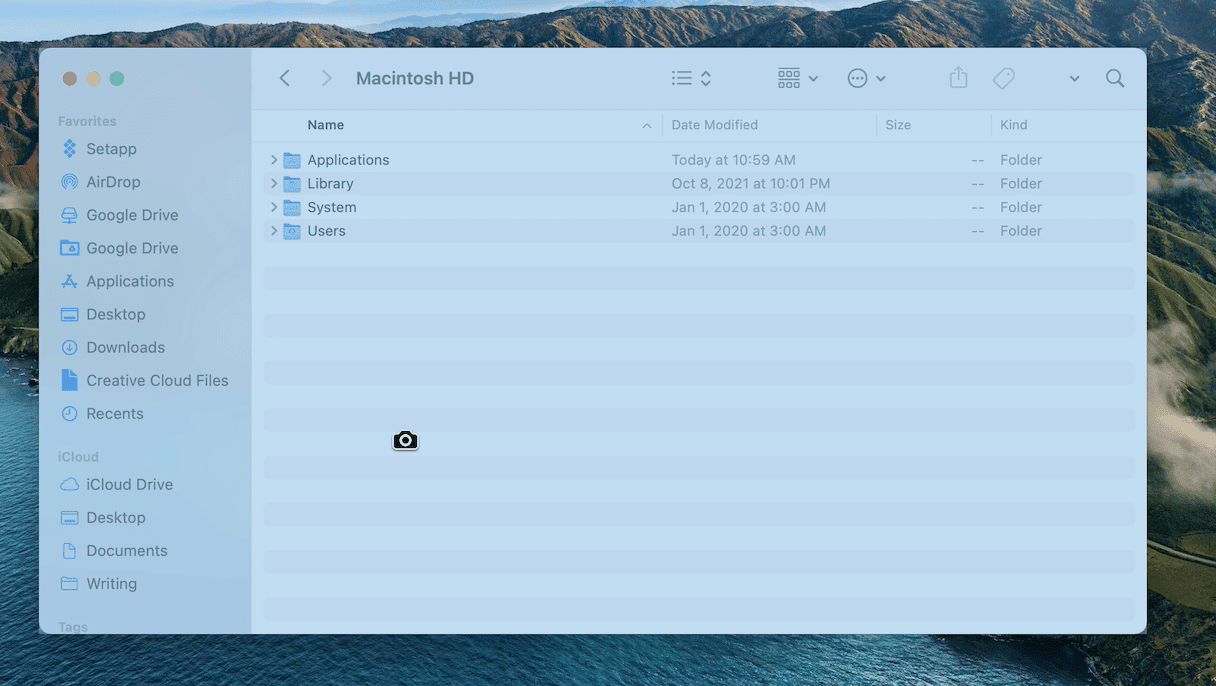The image size is (1216, 686).
Task: Open Recents in the sidebar
Action: pos(102,413)
